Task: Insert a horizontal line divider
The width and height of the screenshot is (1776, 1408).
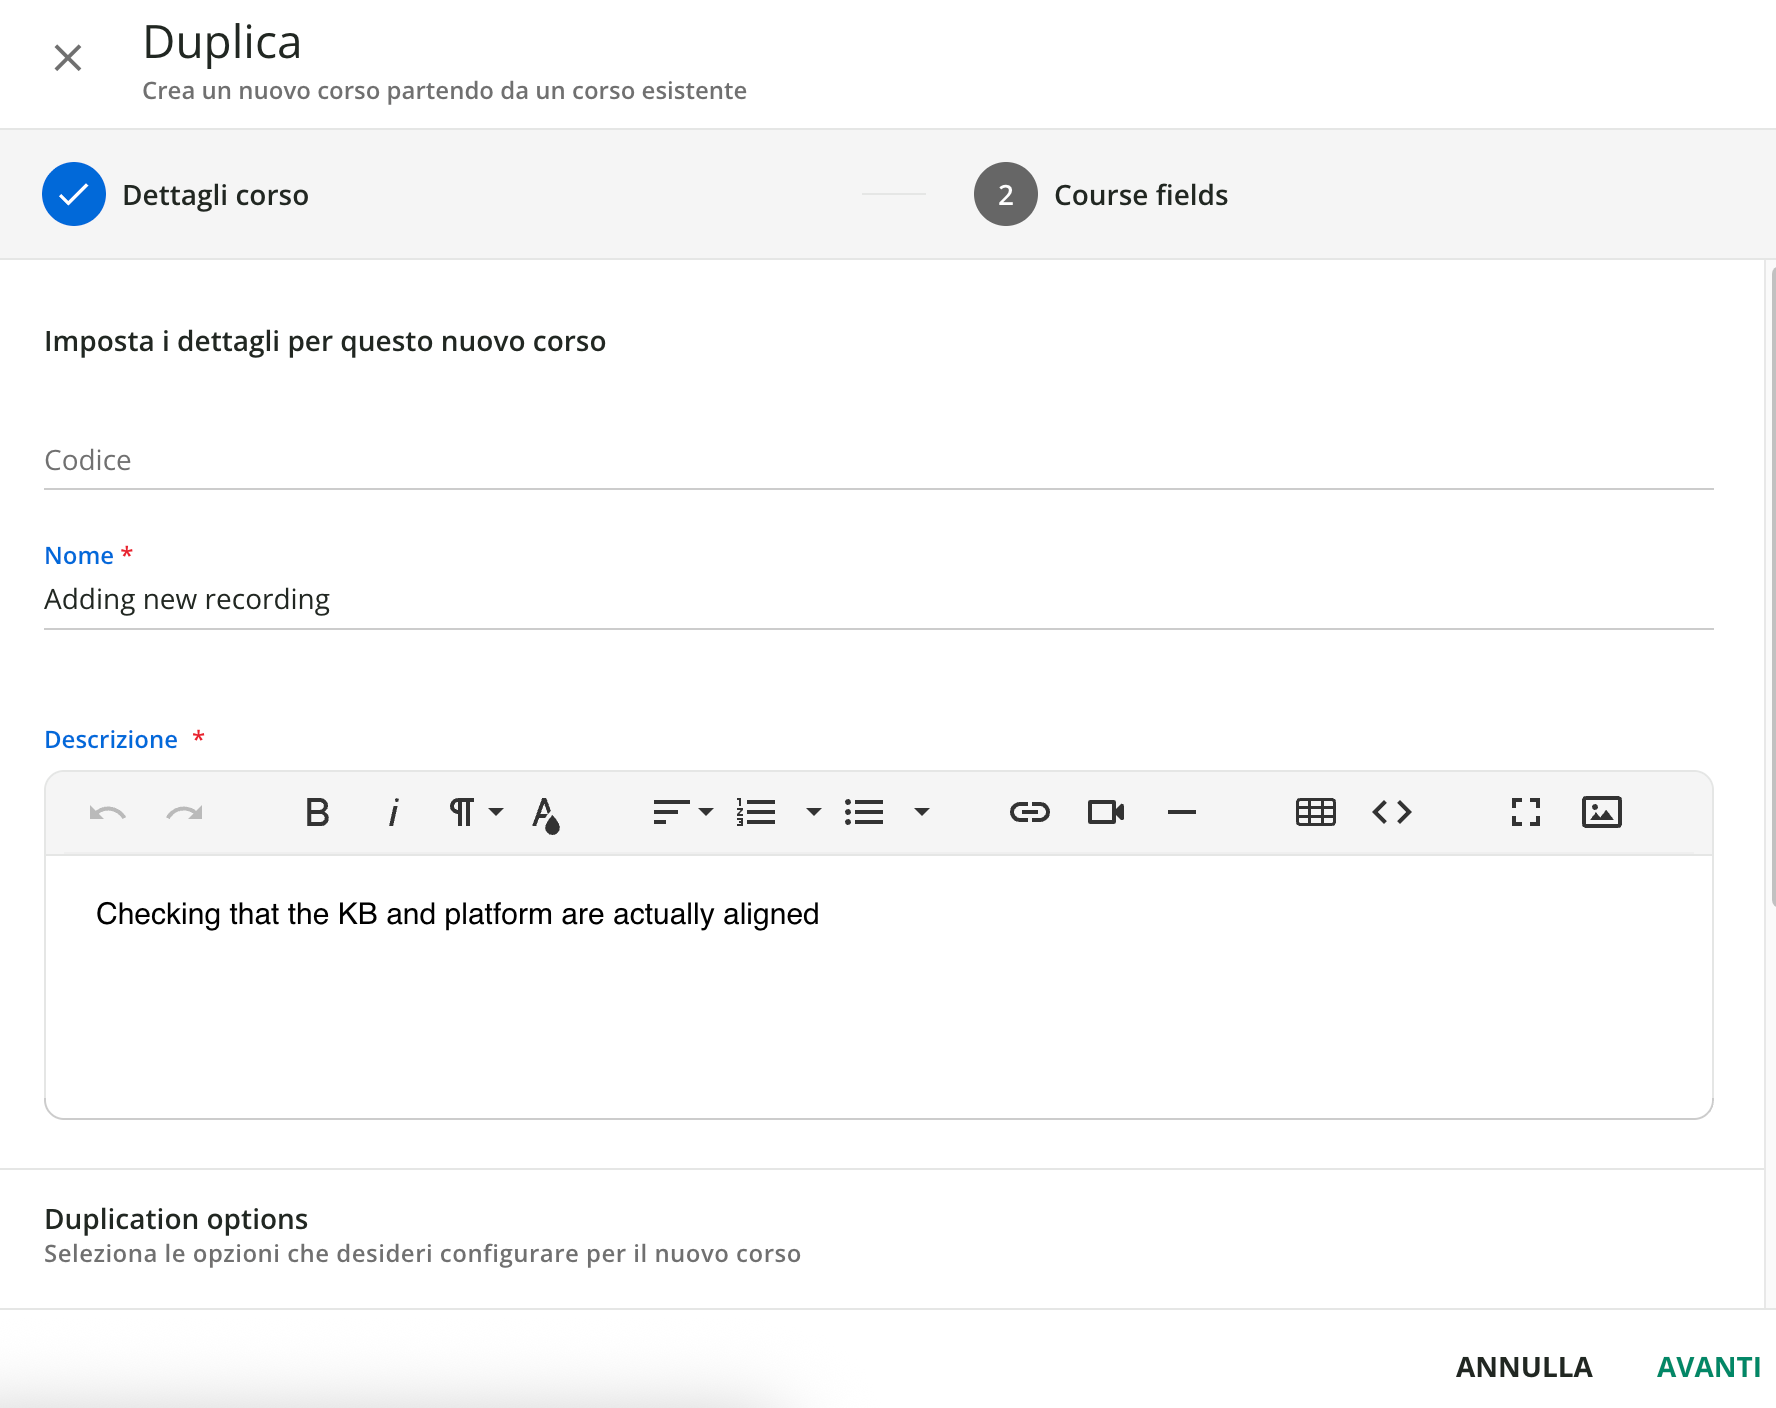Action: pyautogui.click(x=1181, y=813)
